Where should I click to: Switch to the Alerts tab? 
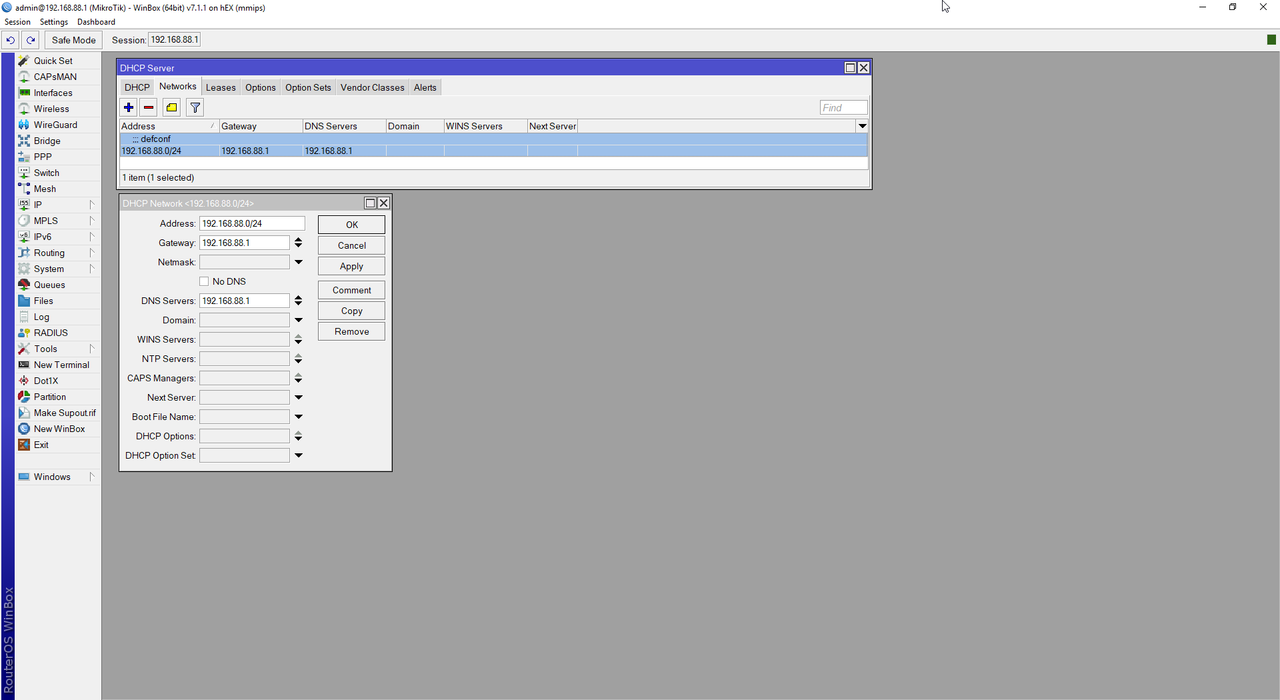click(x=425, y=87)
